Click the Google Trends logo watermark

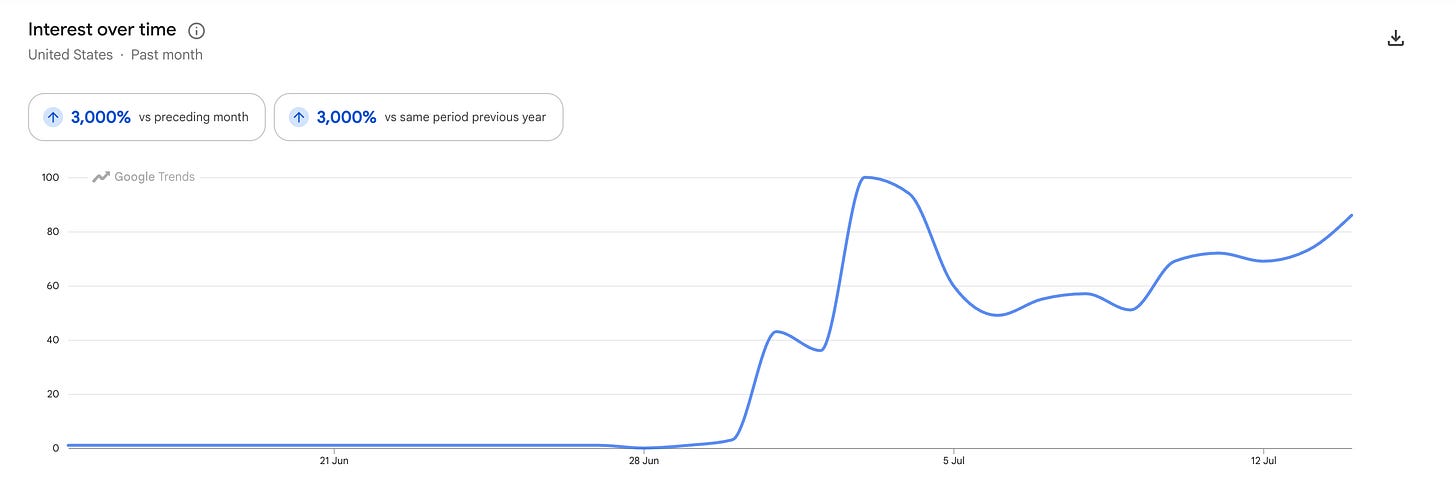coord(144,177)
